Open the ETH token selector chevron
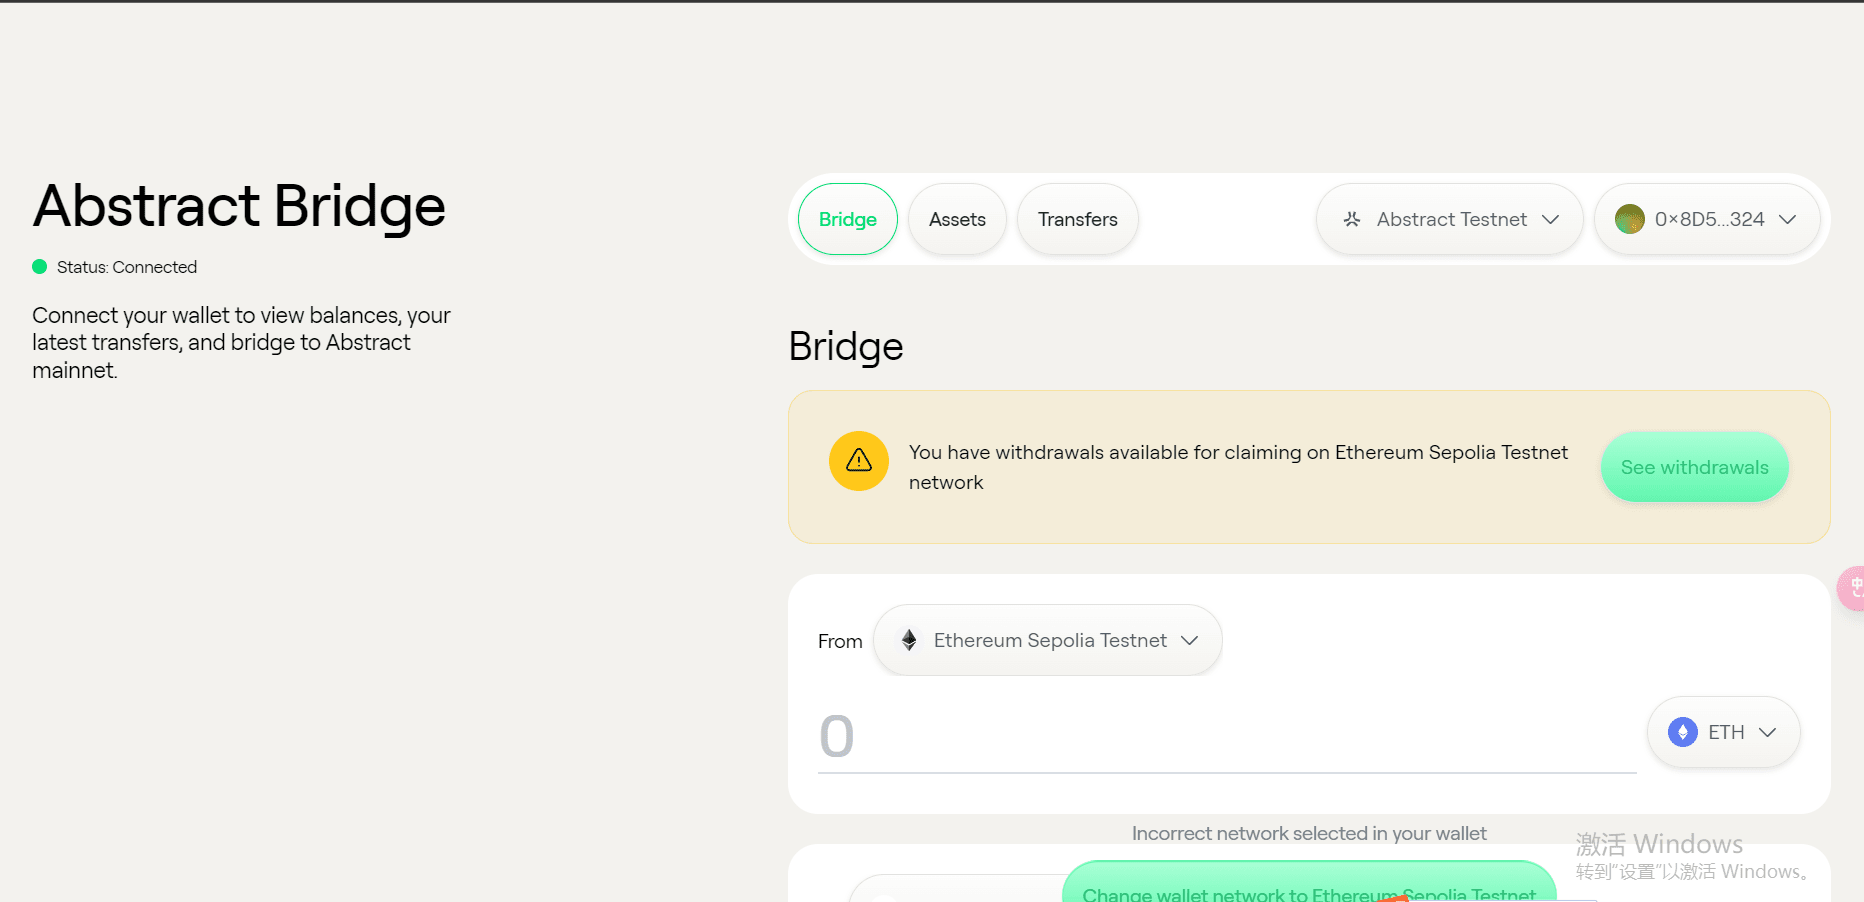This screenshot has width=1864, height=902. pos(1768,732)
